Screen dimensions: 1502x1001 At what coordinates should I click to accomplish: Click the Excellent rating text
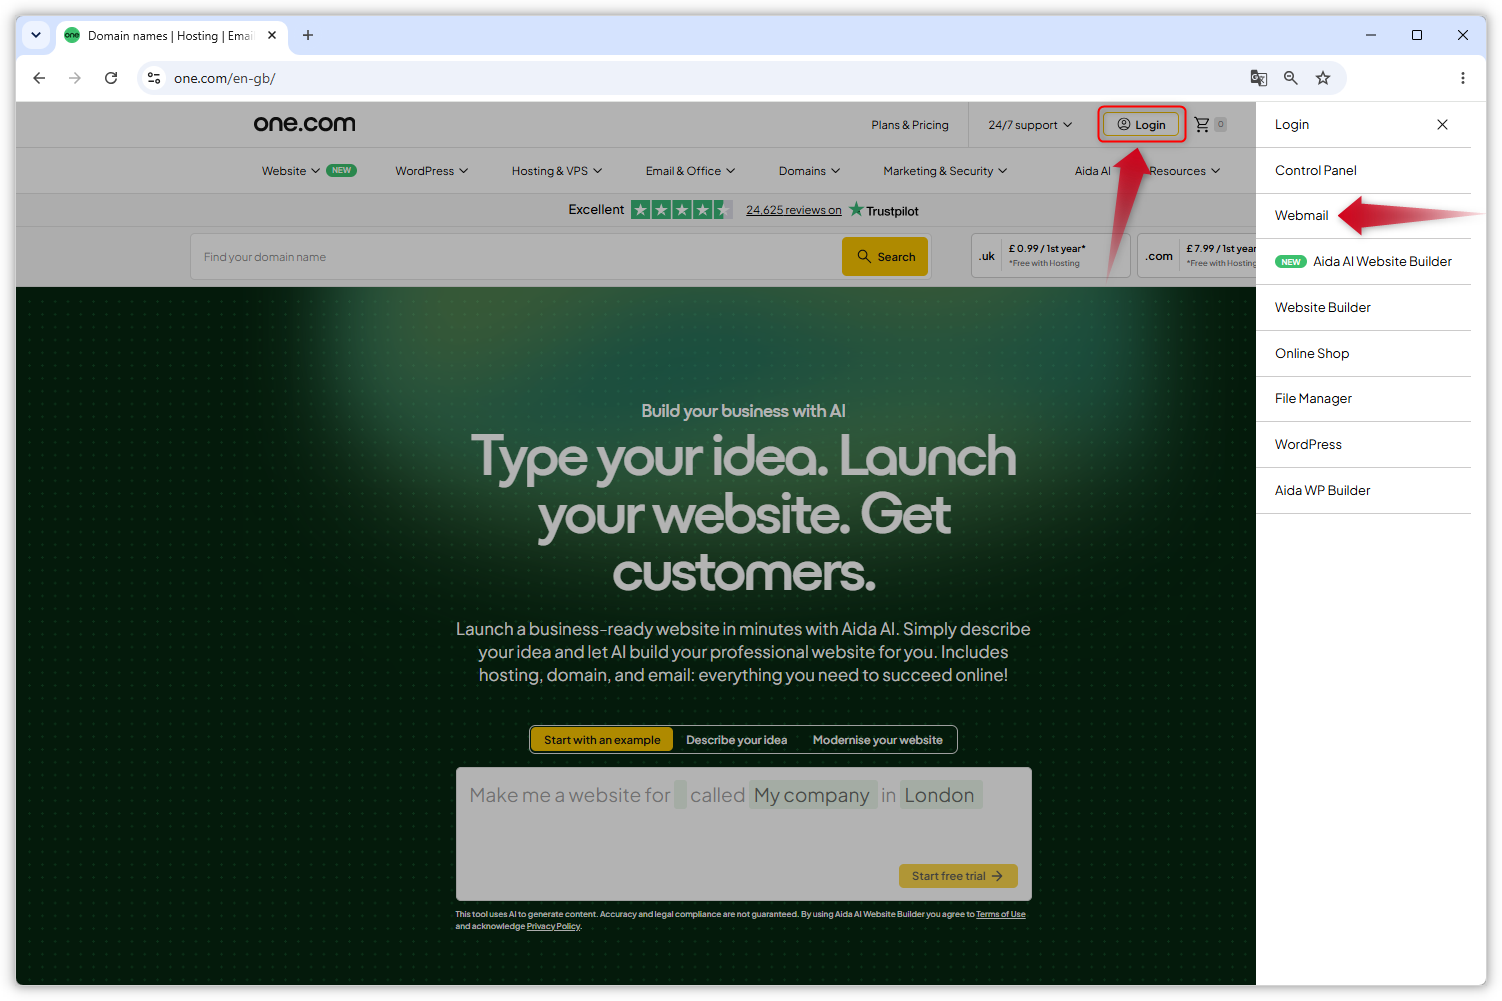click(x=596, y=210)
